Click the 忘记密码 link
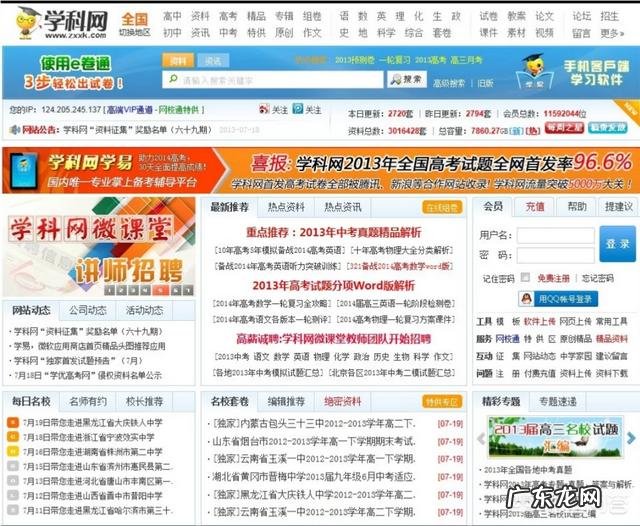This screenshot has width=640, height=526. click(598, 278)
